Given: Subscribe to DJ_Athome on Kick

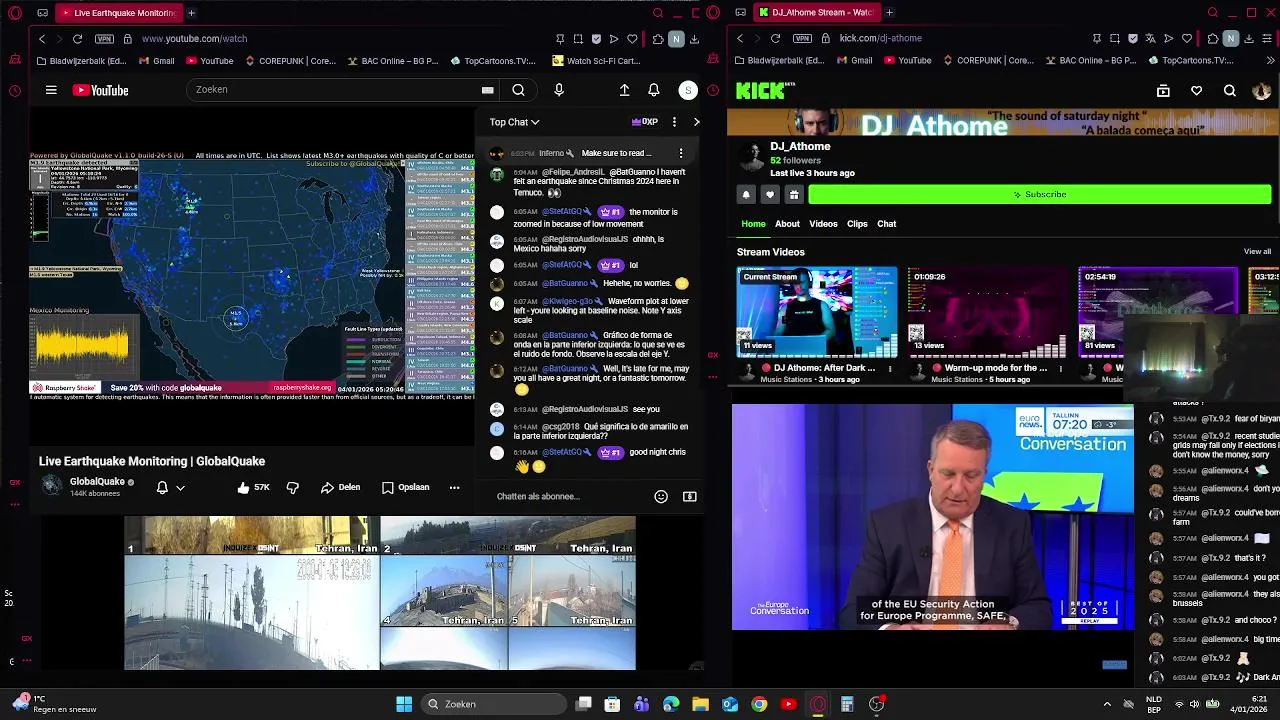Looking at the screenshot, I should (1040, 195).
